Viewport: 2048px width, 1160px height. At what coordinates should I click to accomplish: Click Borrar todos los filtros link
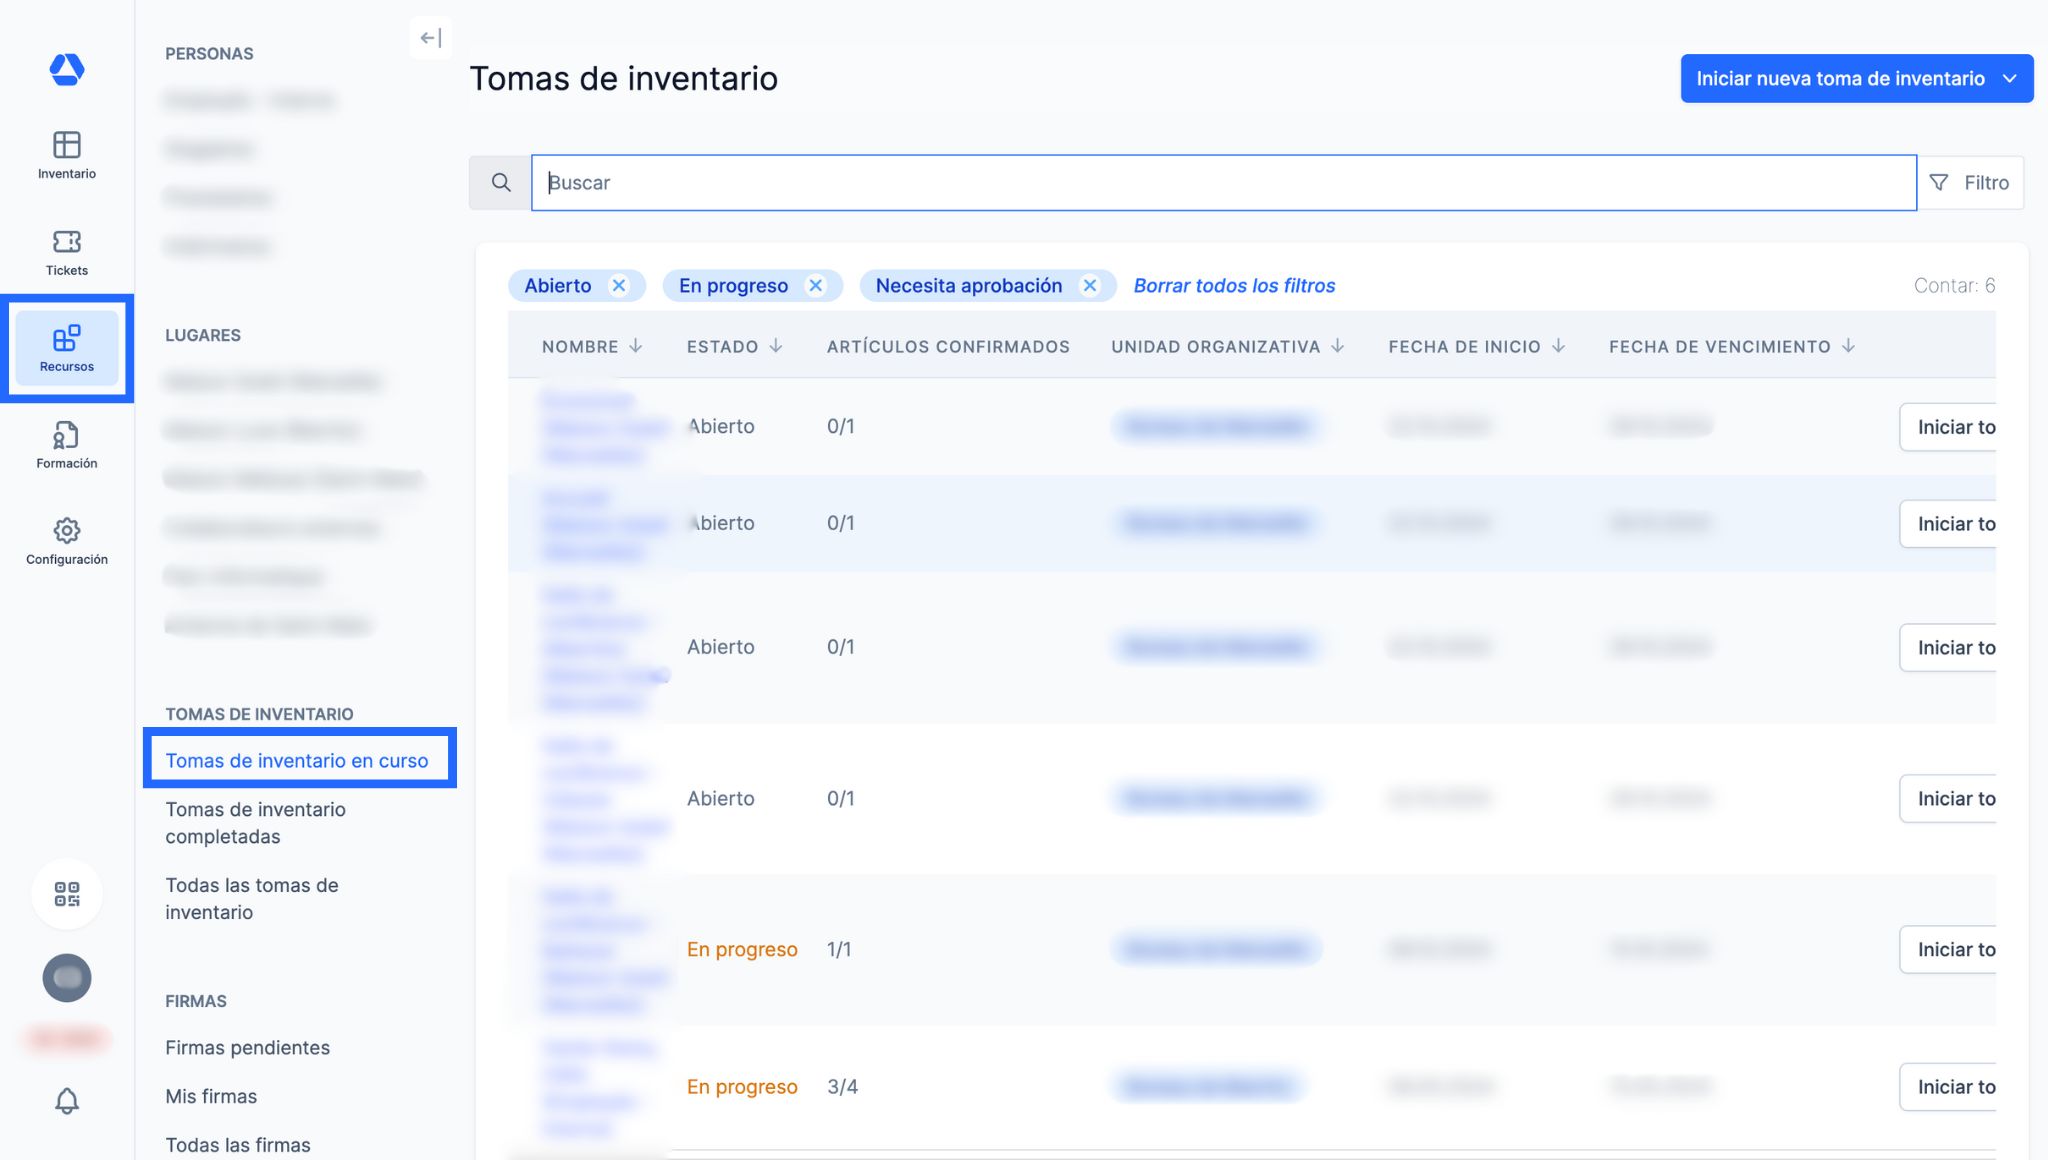coord(1234,286)
